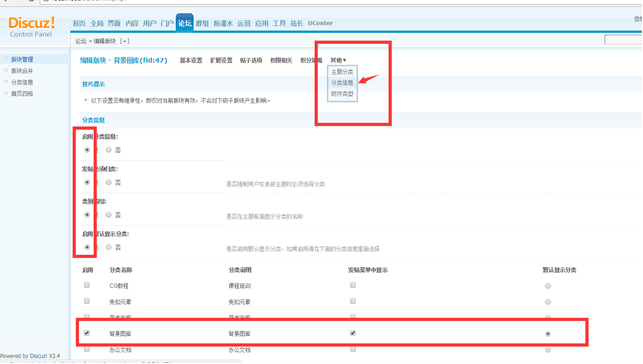Select 背景图库 default display category radio
Image resolution: width=643 pixels, height=364 pixels.
[548, 334]
